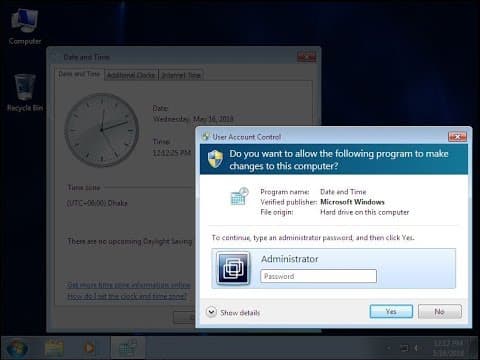The width and height of the screenshot is (480, 360).
Task: Click the UAC security shield icon
Action: coord(215,158)
